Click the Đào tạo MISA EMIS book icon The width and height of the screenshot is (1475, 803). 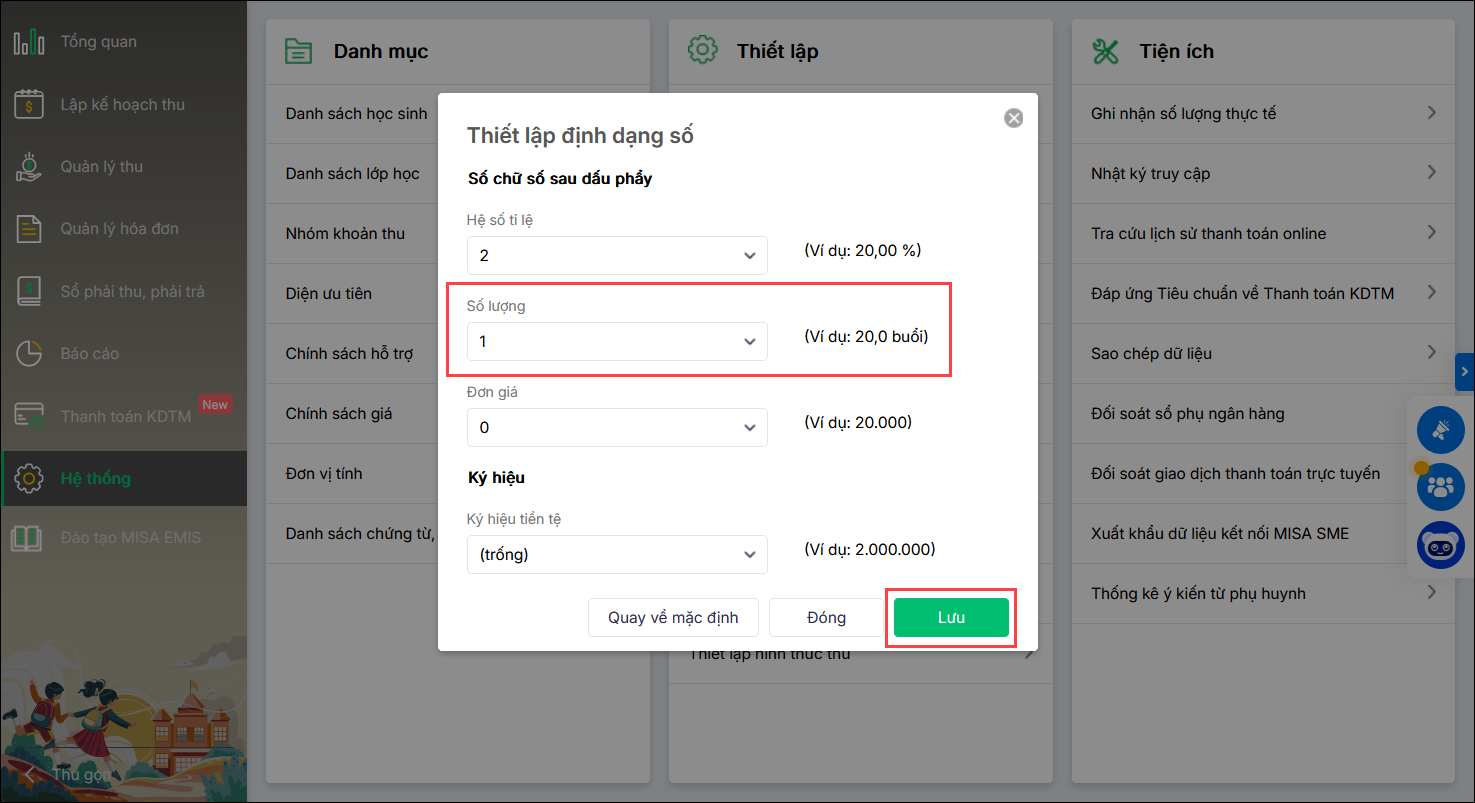pos(27,538)
